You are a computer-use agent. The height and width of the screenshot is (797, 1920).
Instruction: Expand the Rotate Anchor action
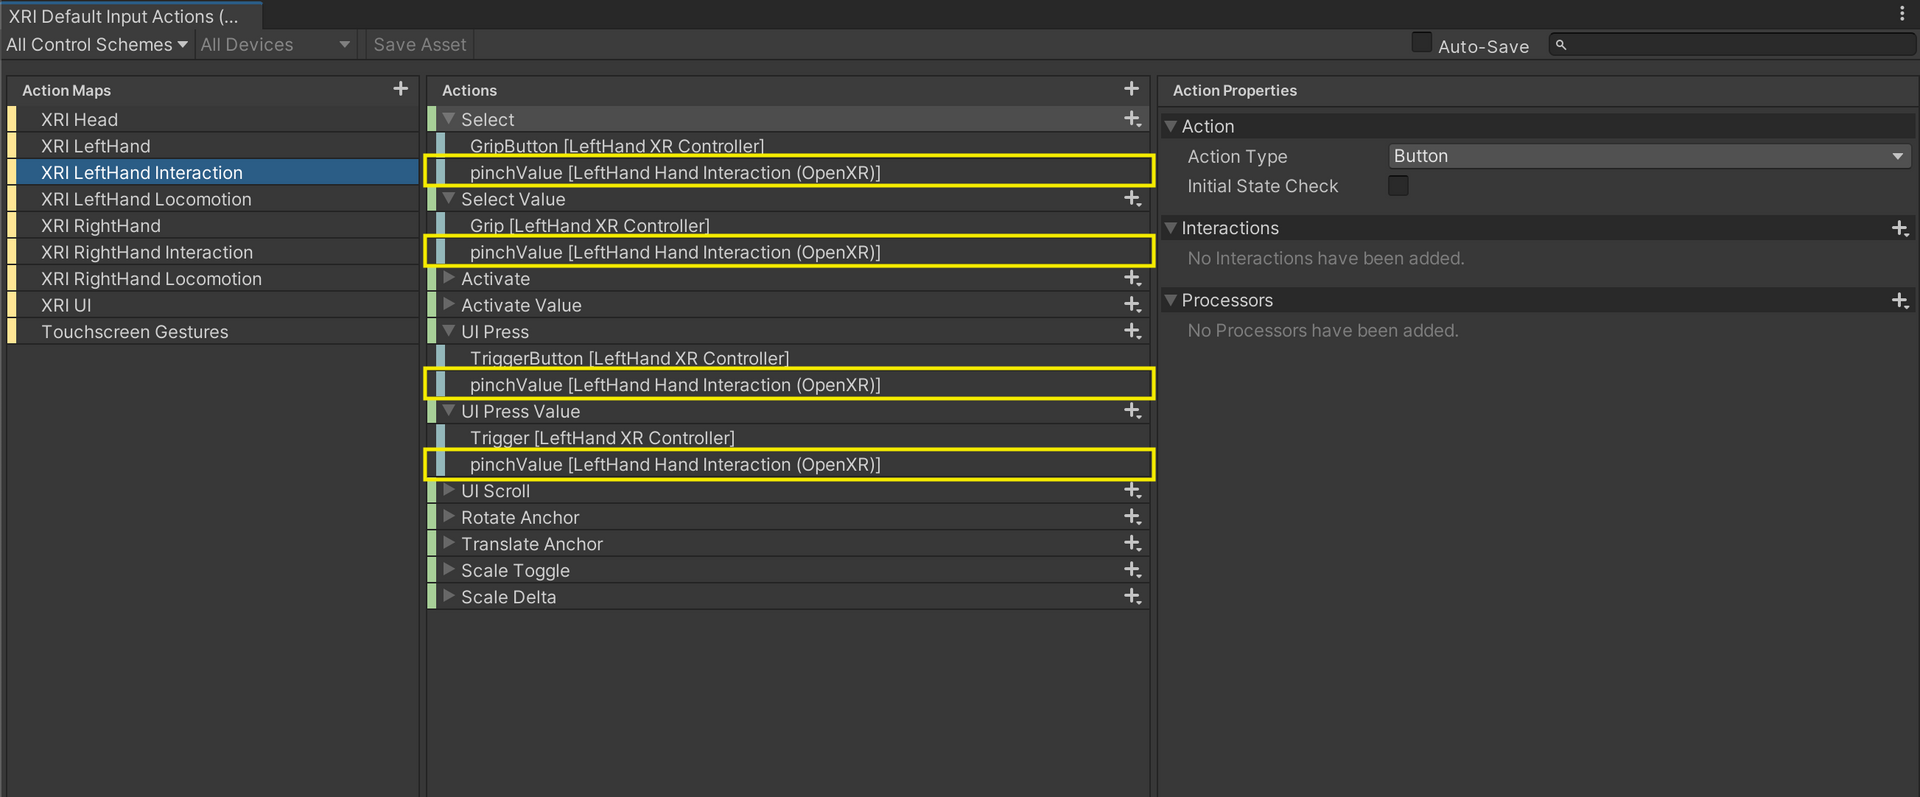coord(449,517)
